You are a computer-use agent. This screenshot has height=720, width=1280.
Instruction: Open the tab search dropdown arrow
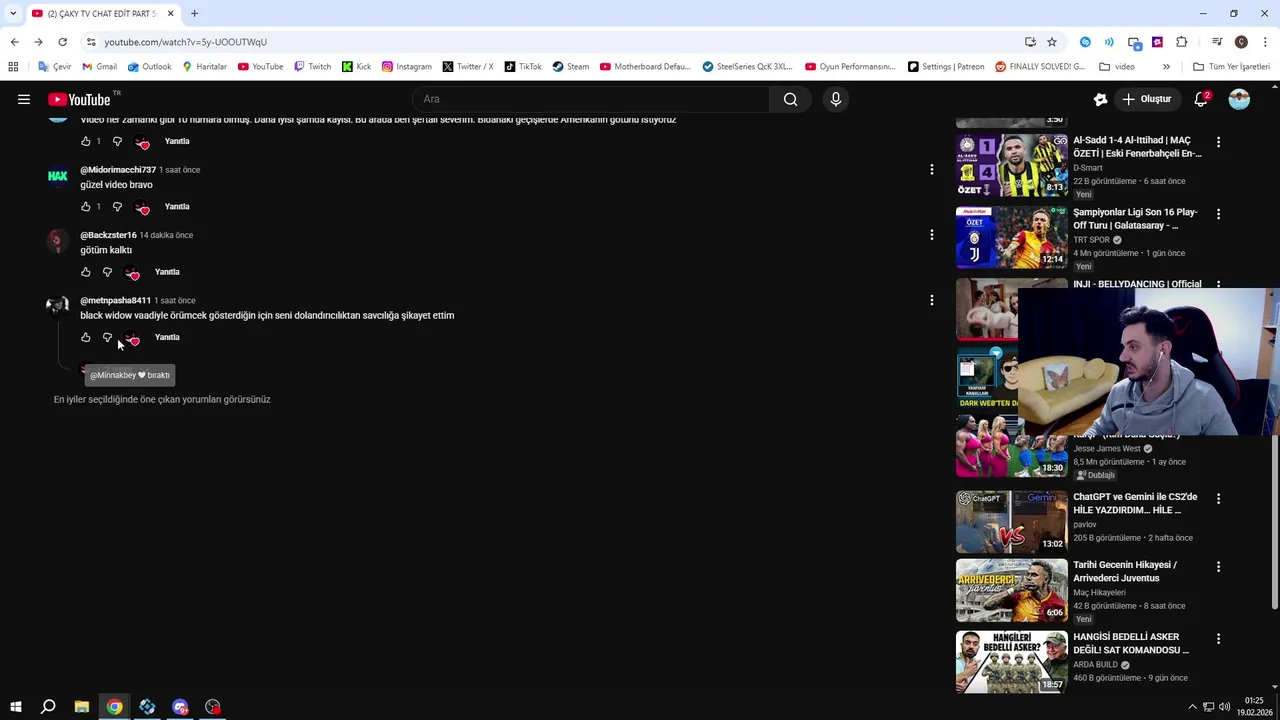(x=12, y=13)
